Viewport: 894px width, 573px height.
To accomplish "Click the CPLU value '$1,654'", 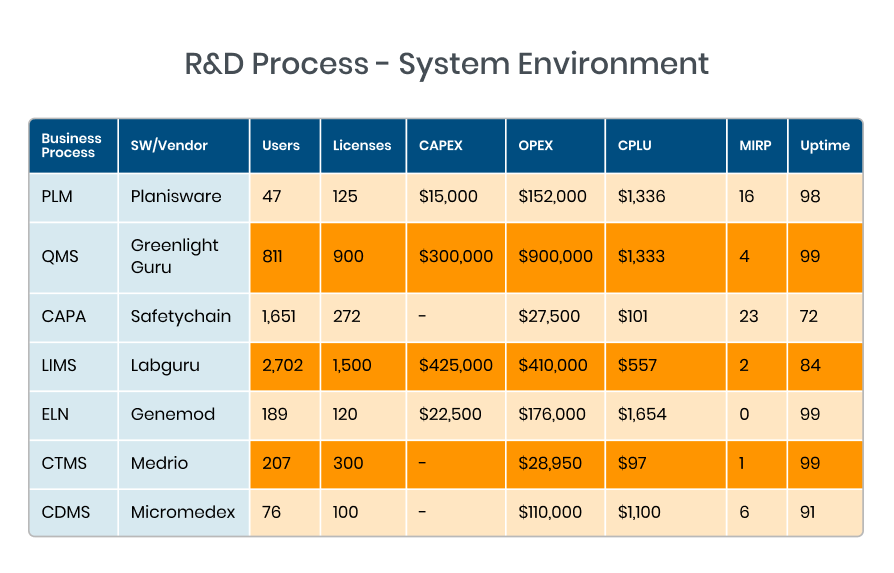I will pos(642,414).
